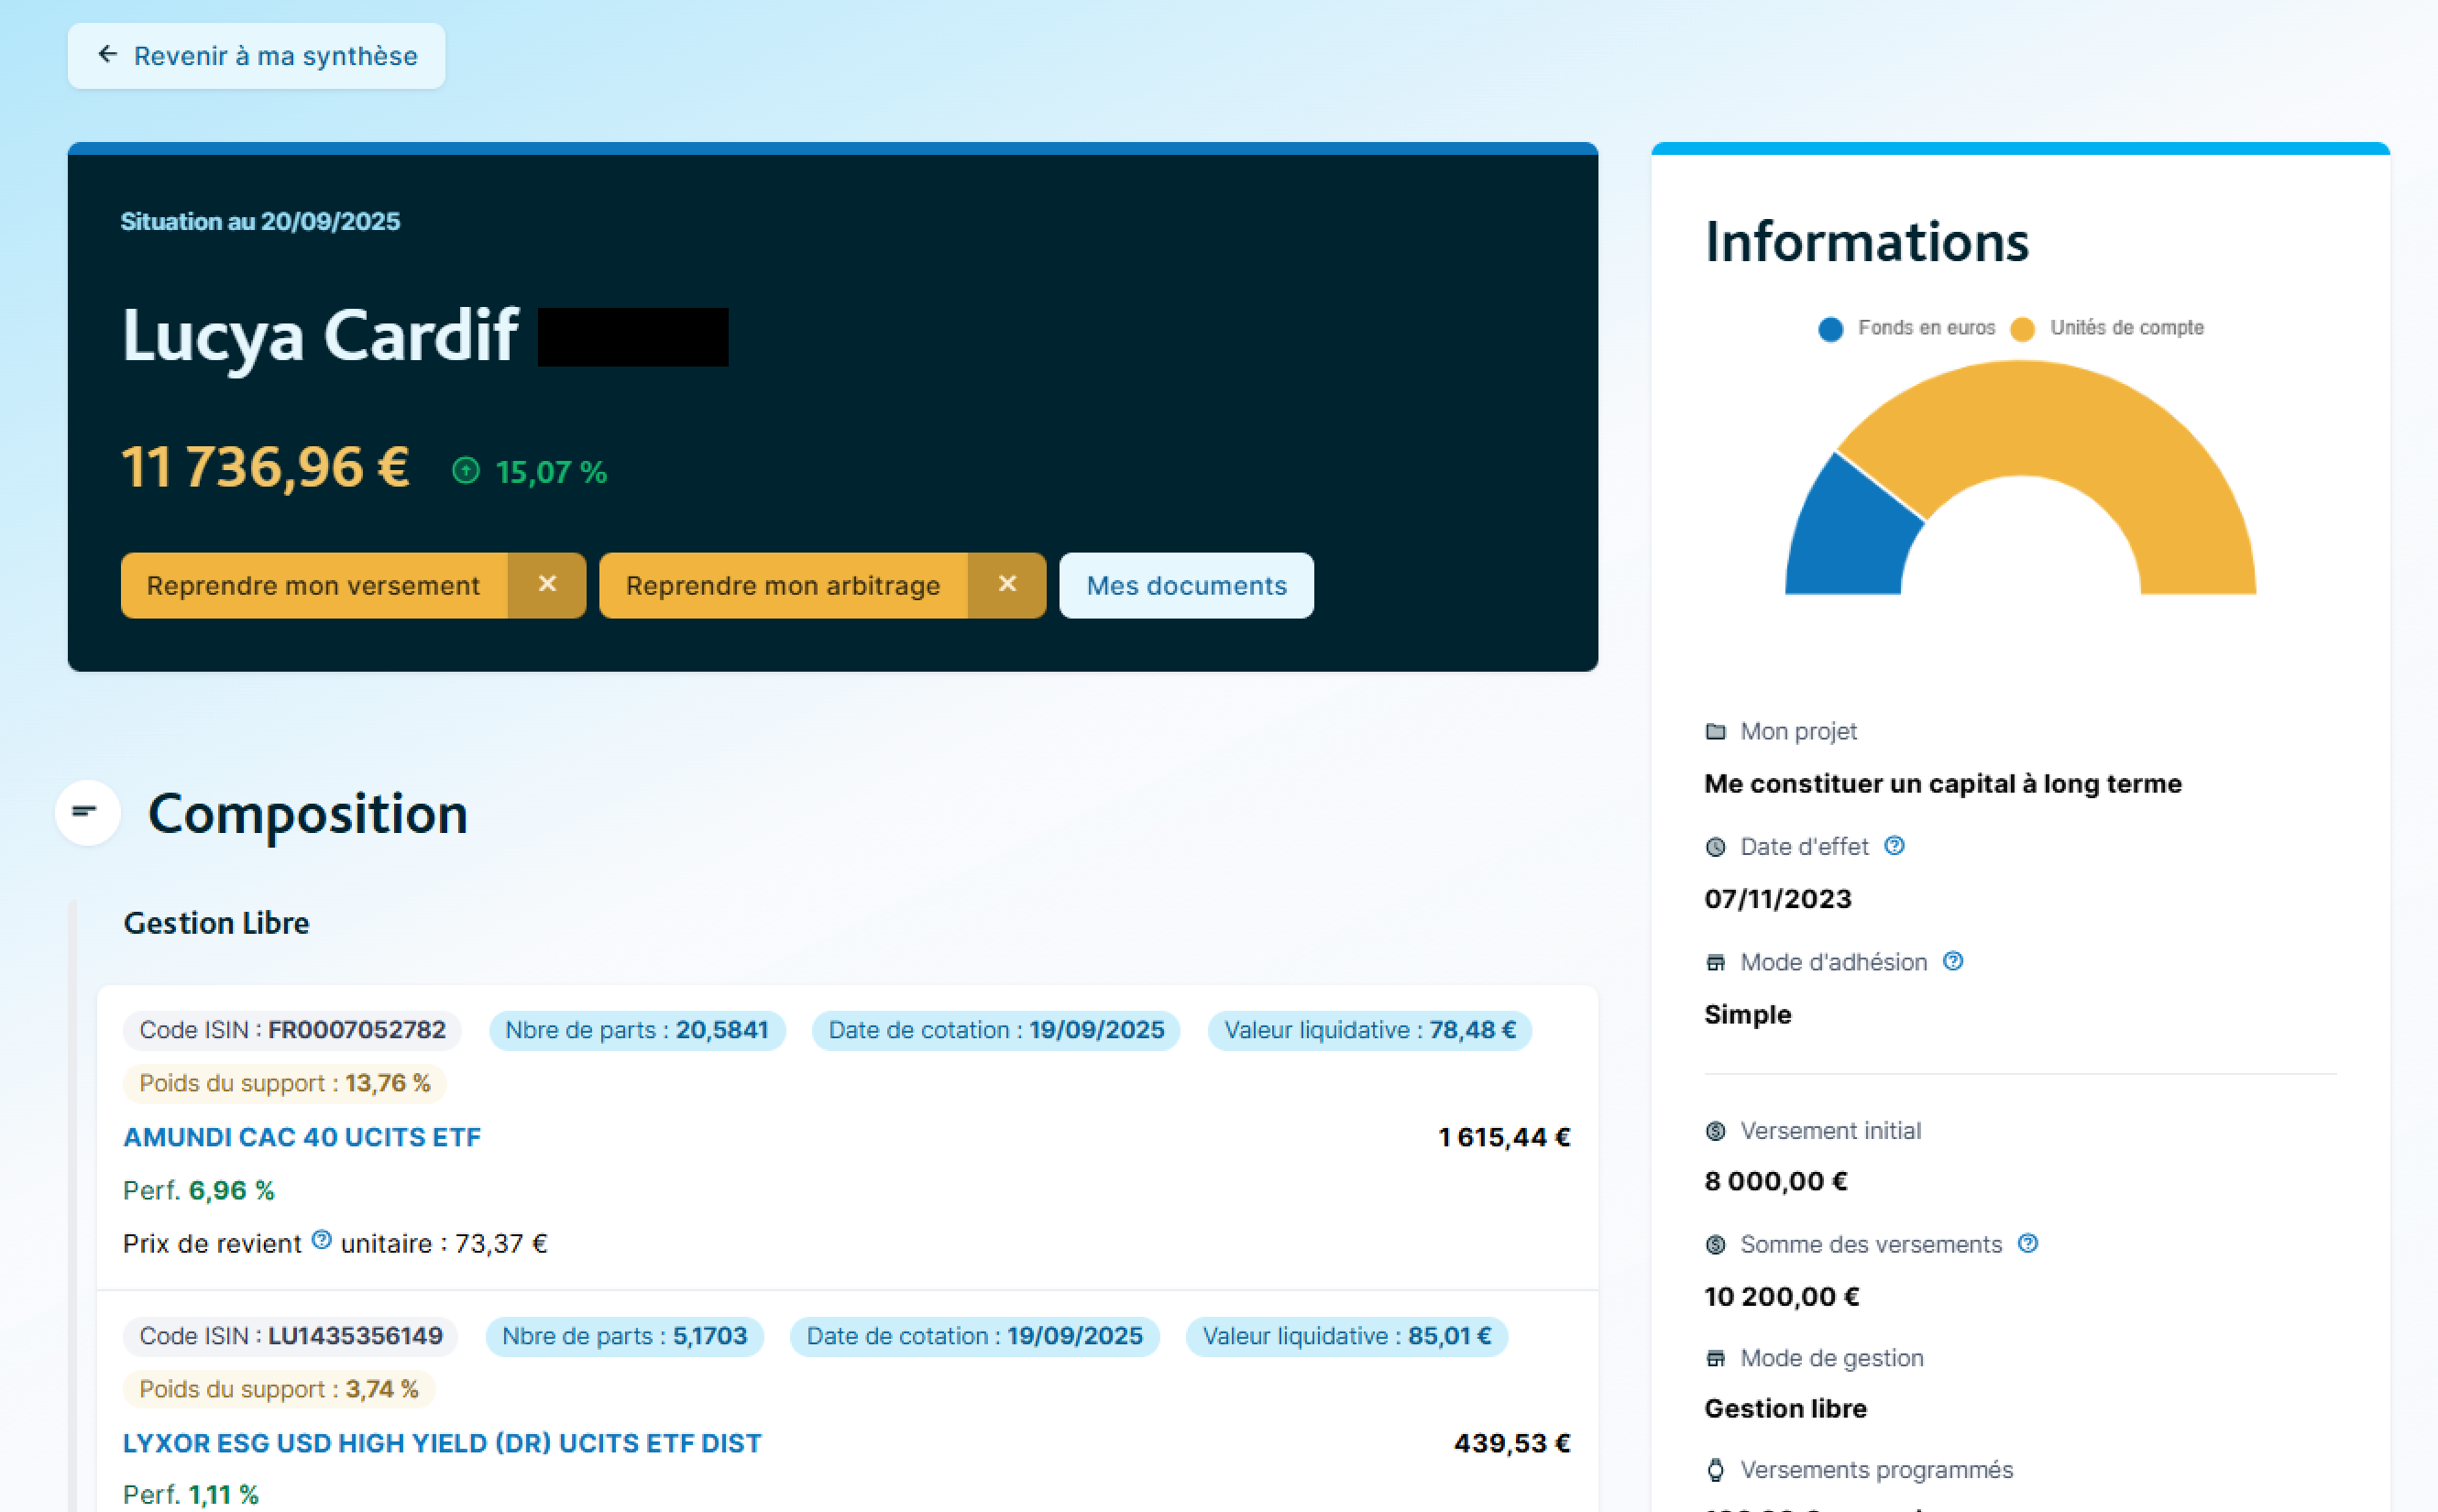Screen dimensions: 2438x1512
Task: Open LYXOR ESG USD HIGH YIELD fund details
Action: coord(442,1442)
